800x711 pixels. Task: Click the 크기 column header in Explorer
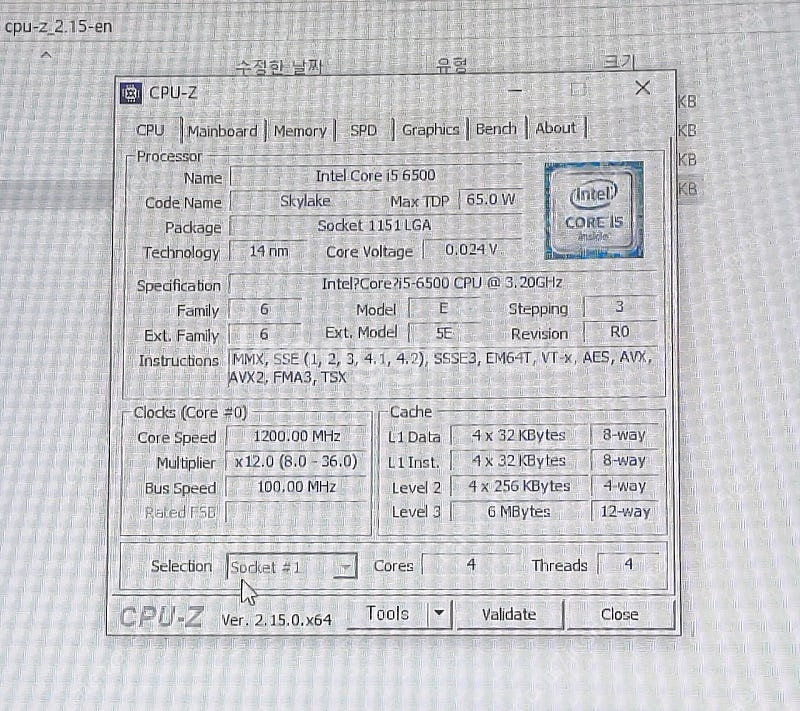pyautogui.click(x=618, y=62)
